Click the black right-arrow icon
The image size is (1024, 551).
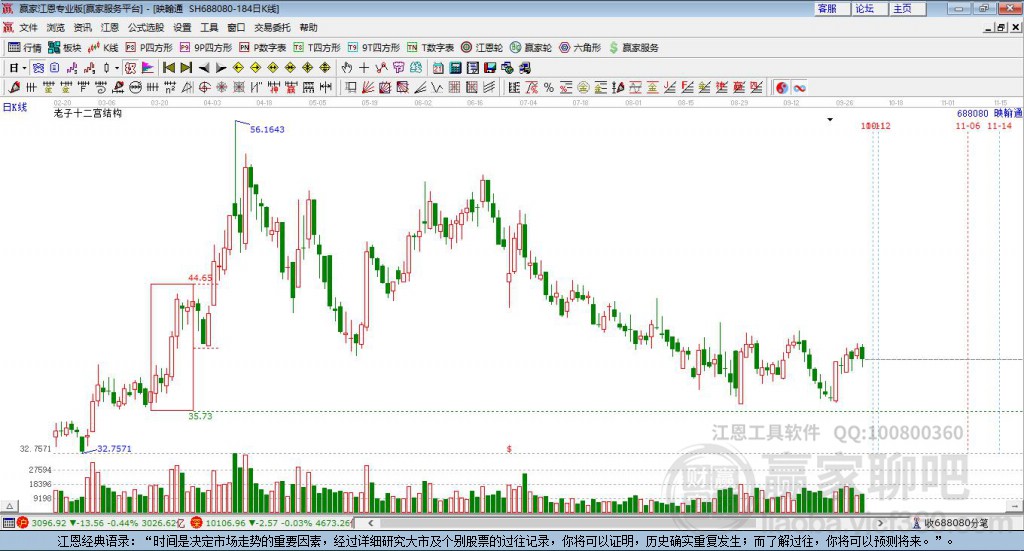pos(221,68)
